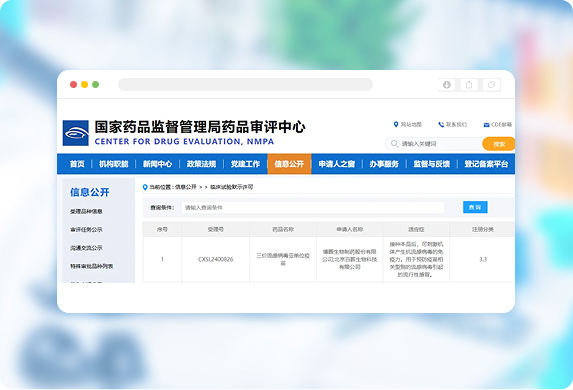
Task: Click the CDE logo emblem
Action: click(x=76, y=133)
